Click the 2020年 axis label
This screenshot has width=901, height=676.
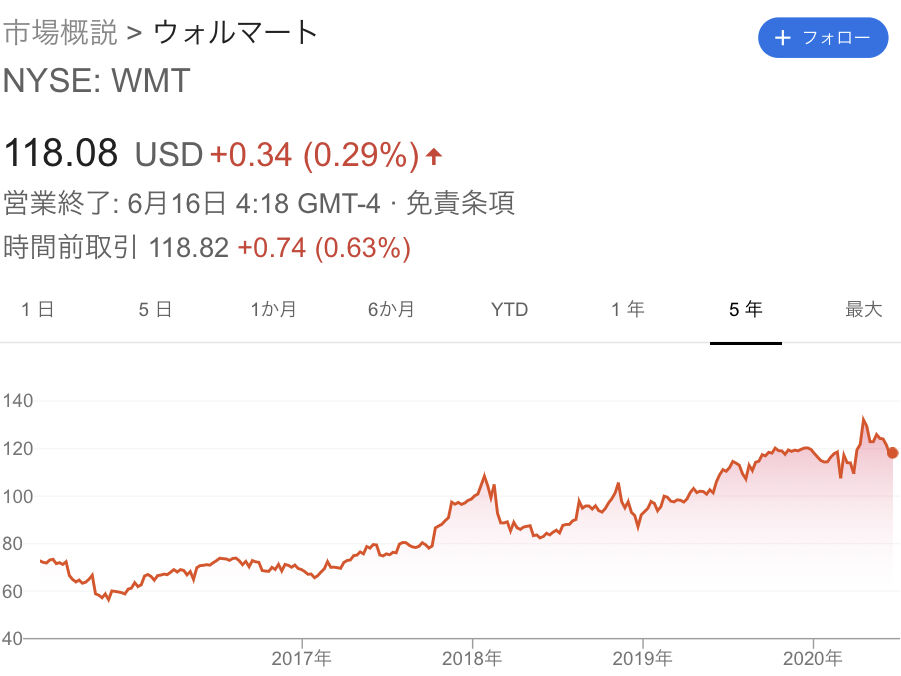[813, 658]
